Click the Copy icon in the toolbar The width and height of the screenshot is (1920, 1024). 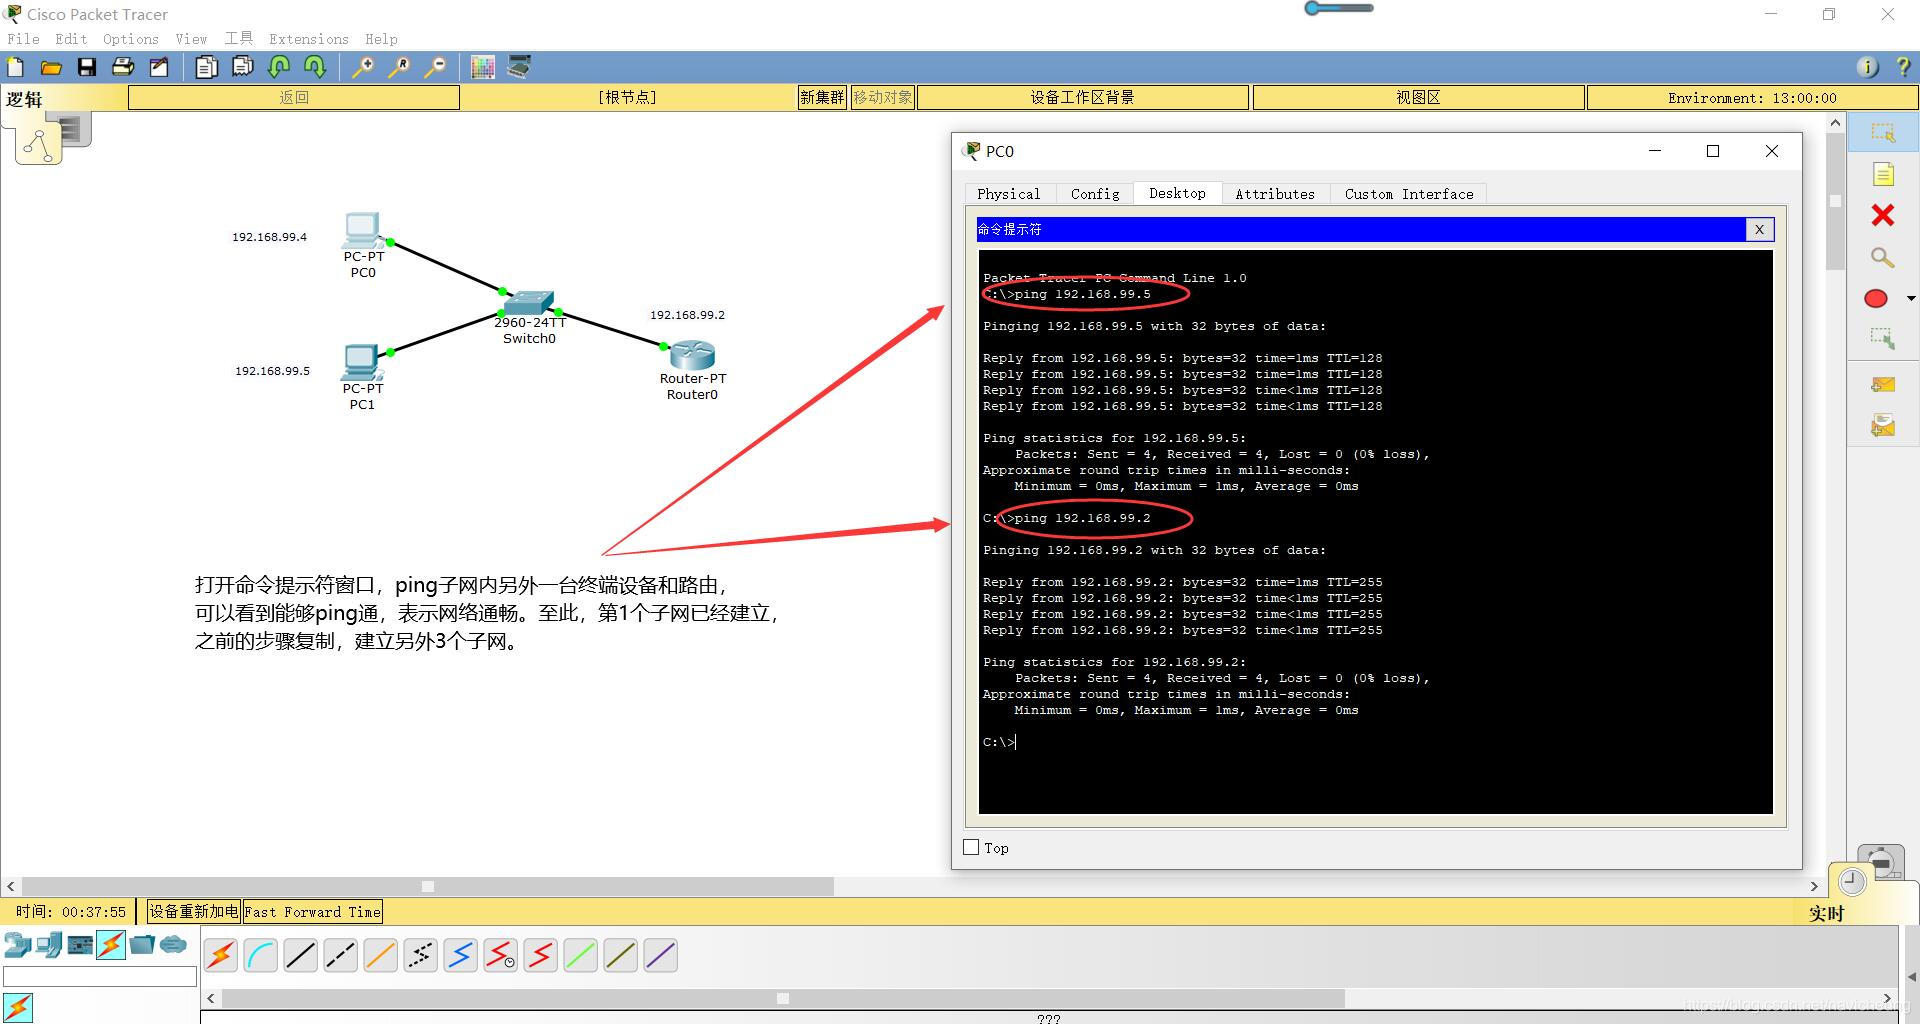click(207, 67)
